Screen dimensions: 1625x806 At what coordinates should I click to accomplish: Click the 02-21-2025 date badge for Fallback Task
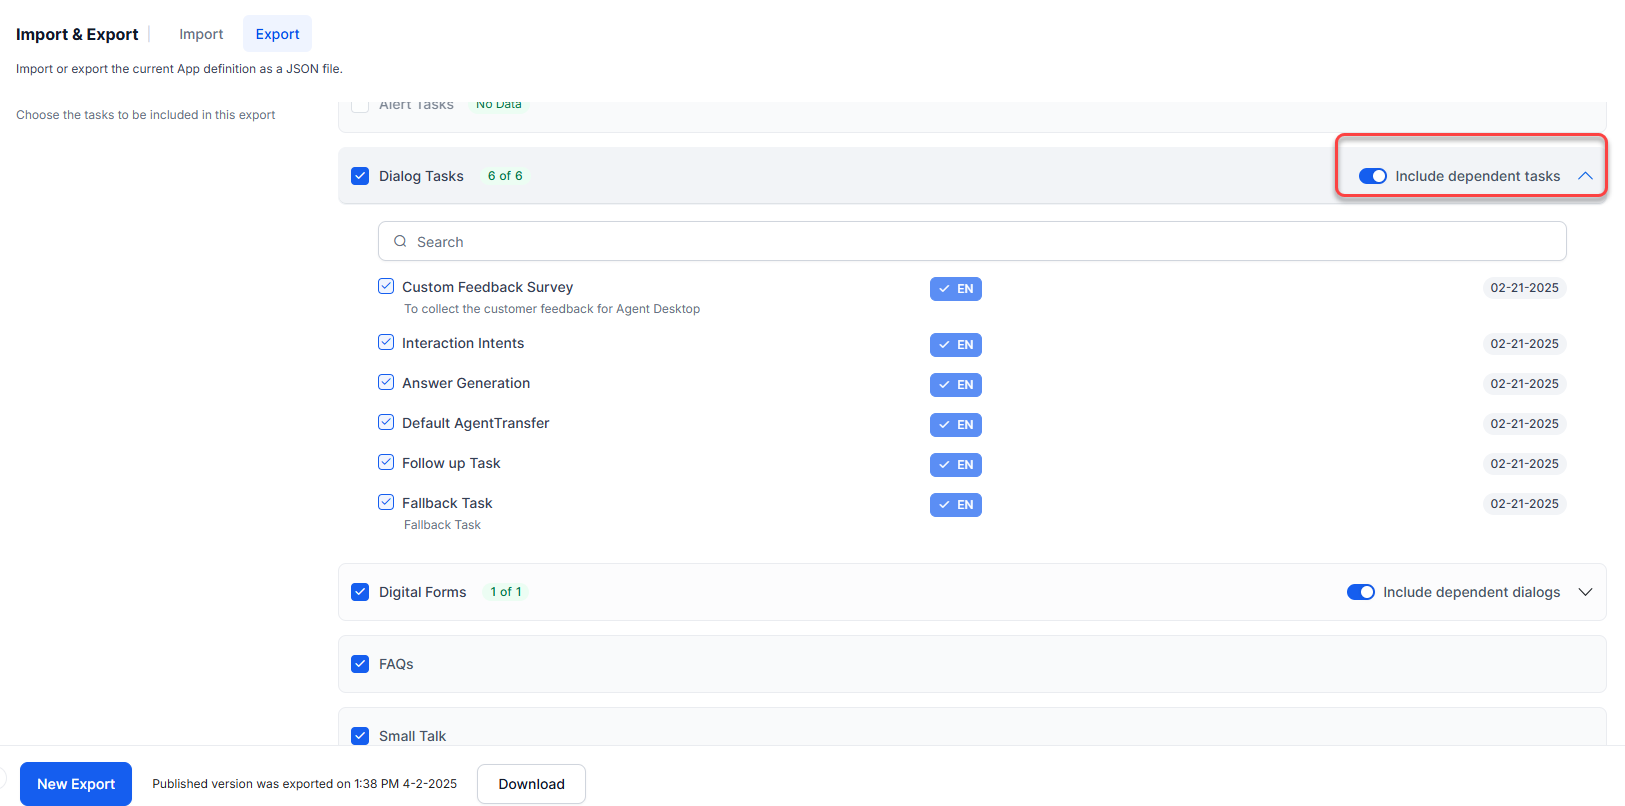click(1523, 504)
